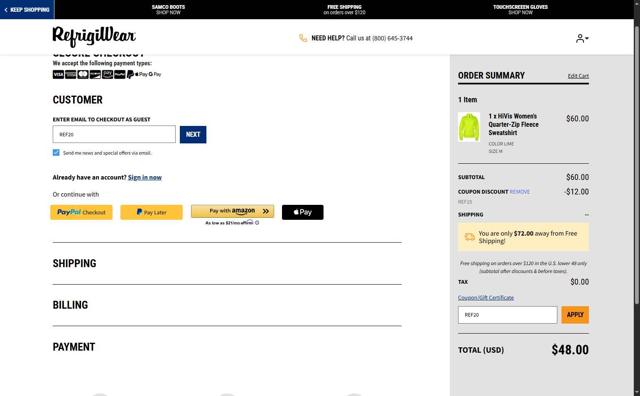Open Samco Boots Shop Now banner
Image resolution: width=640 pixels, height=396 pixels.
click(x=168, y=9)
